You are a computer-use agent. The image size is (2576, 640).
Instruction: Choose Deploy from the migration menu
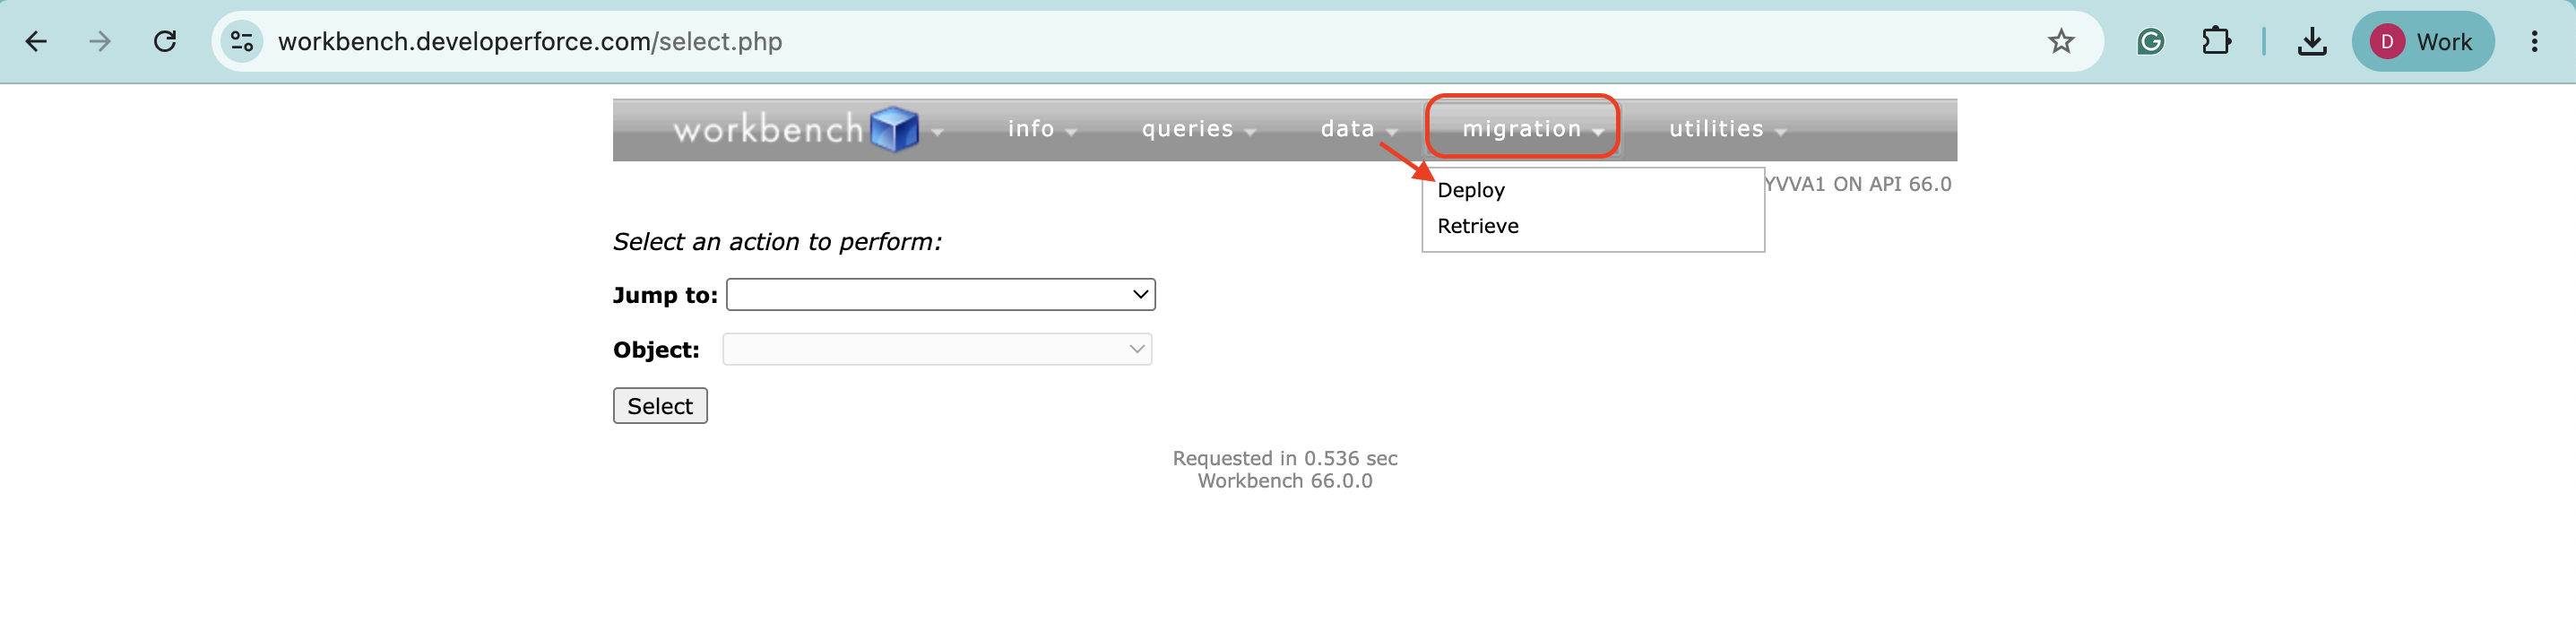click(1471, 190)
